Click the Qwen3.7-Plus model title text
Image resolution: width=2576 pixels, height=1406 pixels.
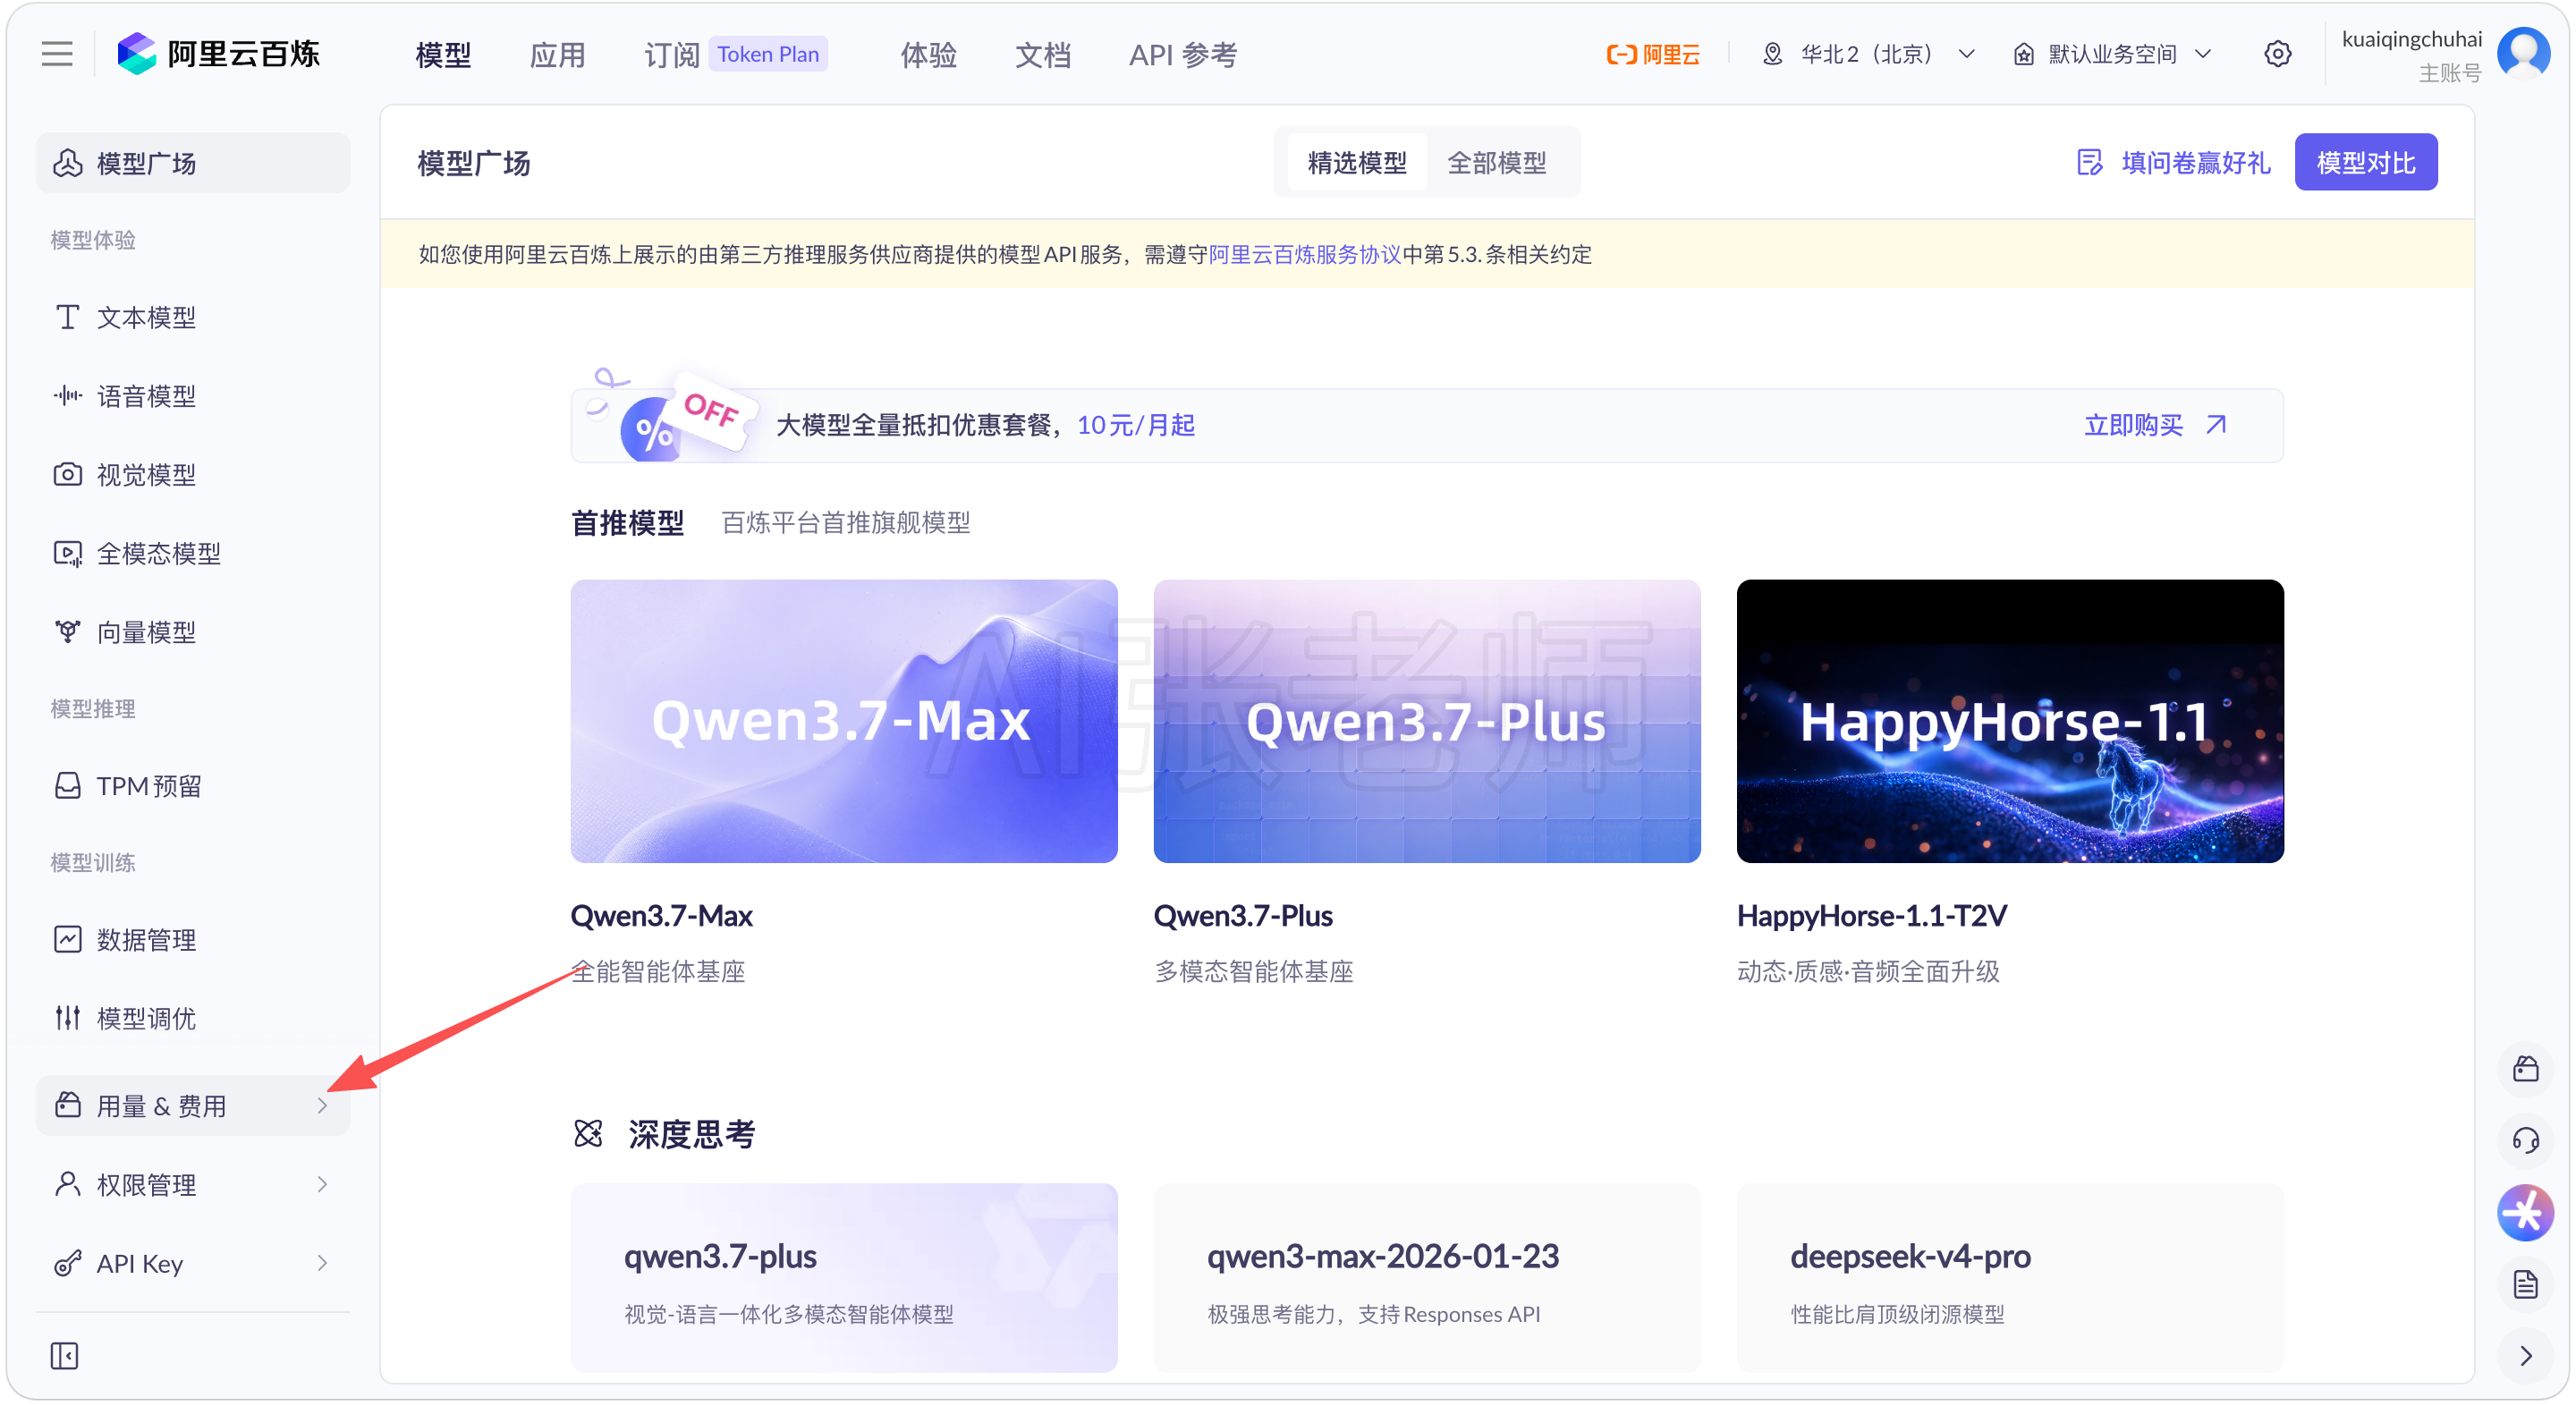pyautogui.click(x=1243, y=916)
